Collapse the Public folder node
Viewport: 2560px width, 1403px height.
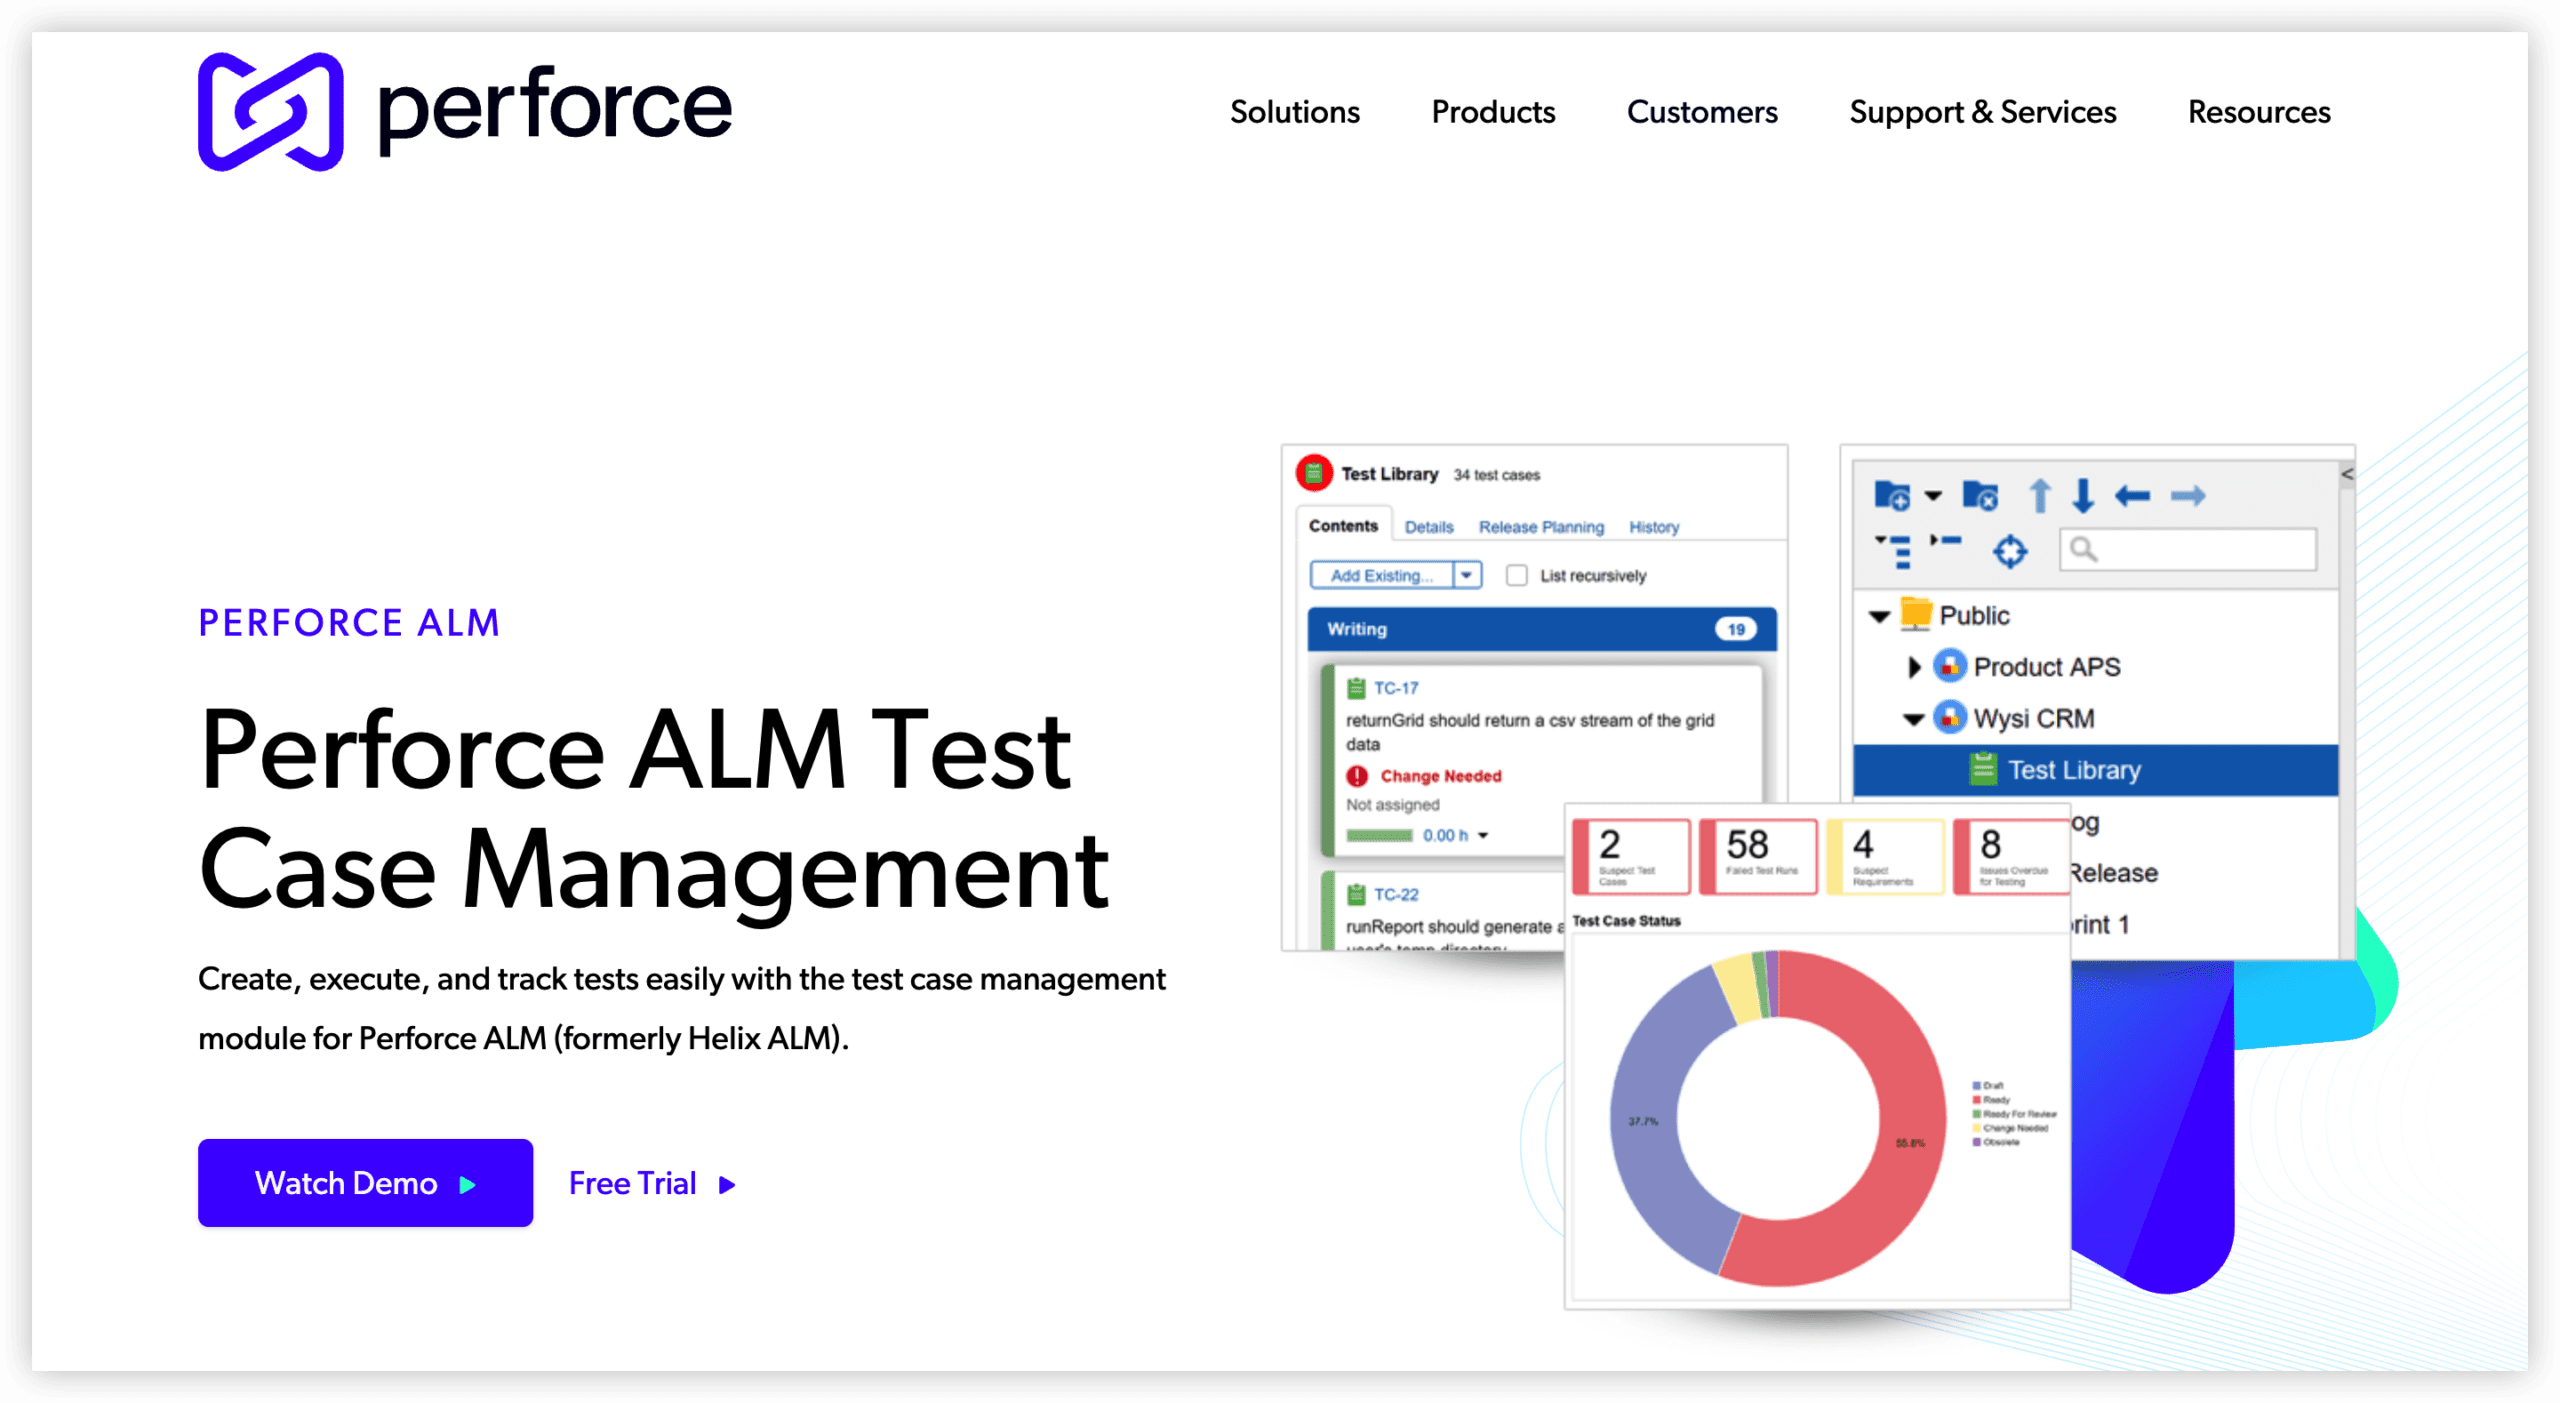[1879, 616]
